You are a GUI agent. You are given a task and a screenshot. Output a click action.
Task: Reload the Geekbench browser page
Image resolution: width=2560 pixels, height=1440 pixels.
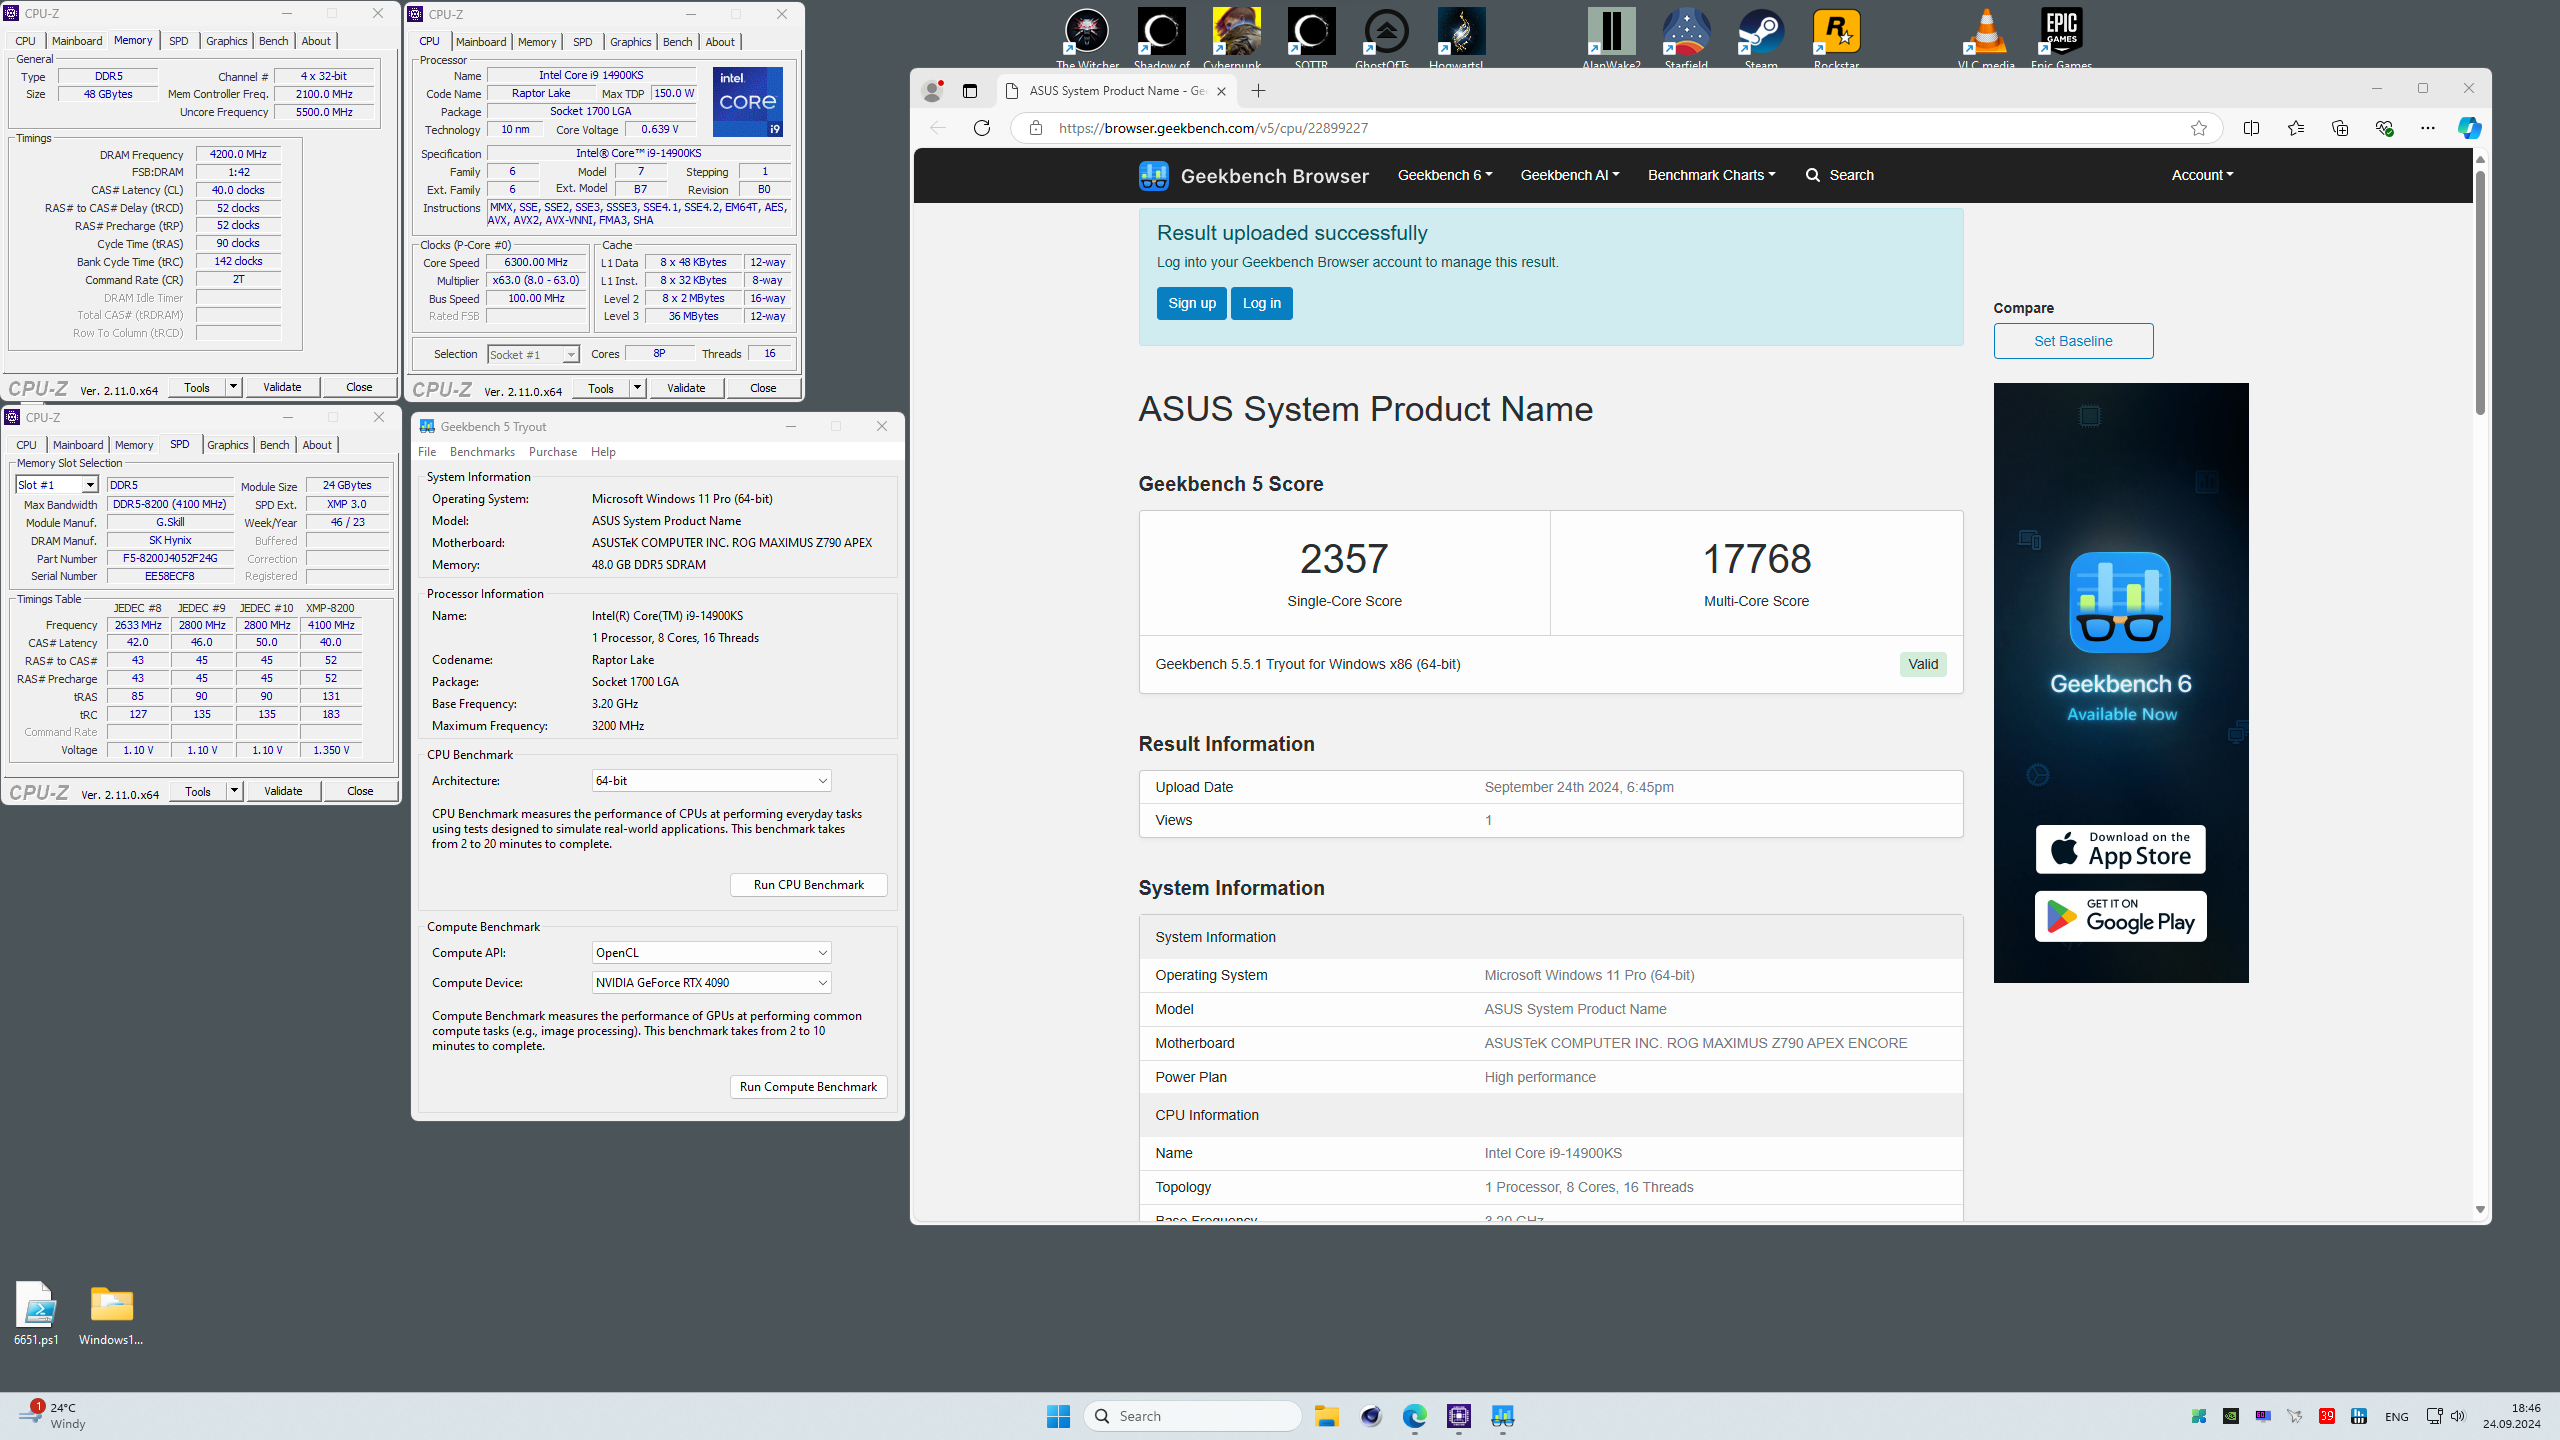point(982,128)
